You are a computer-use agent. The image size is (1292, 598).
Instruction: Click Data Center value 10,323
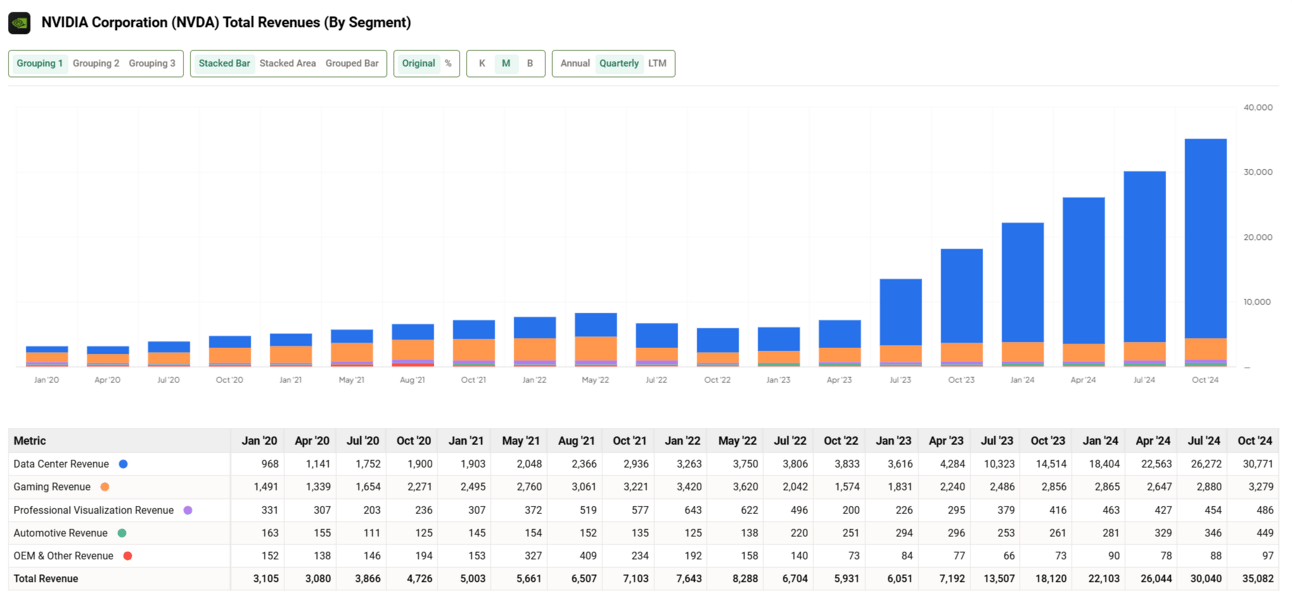point(998,464)
